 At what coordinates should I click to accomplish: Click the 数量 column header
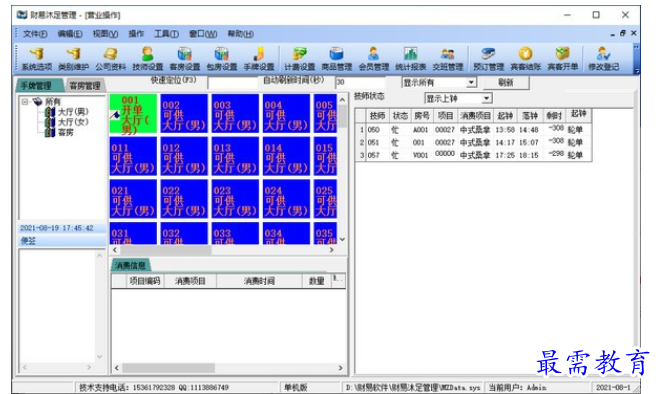tap(316, 281)
